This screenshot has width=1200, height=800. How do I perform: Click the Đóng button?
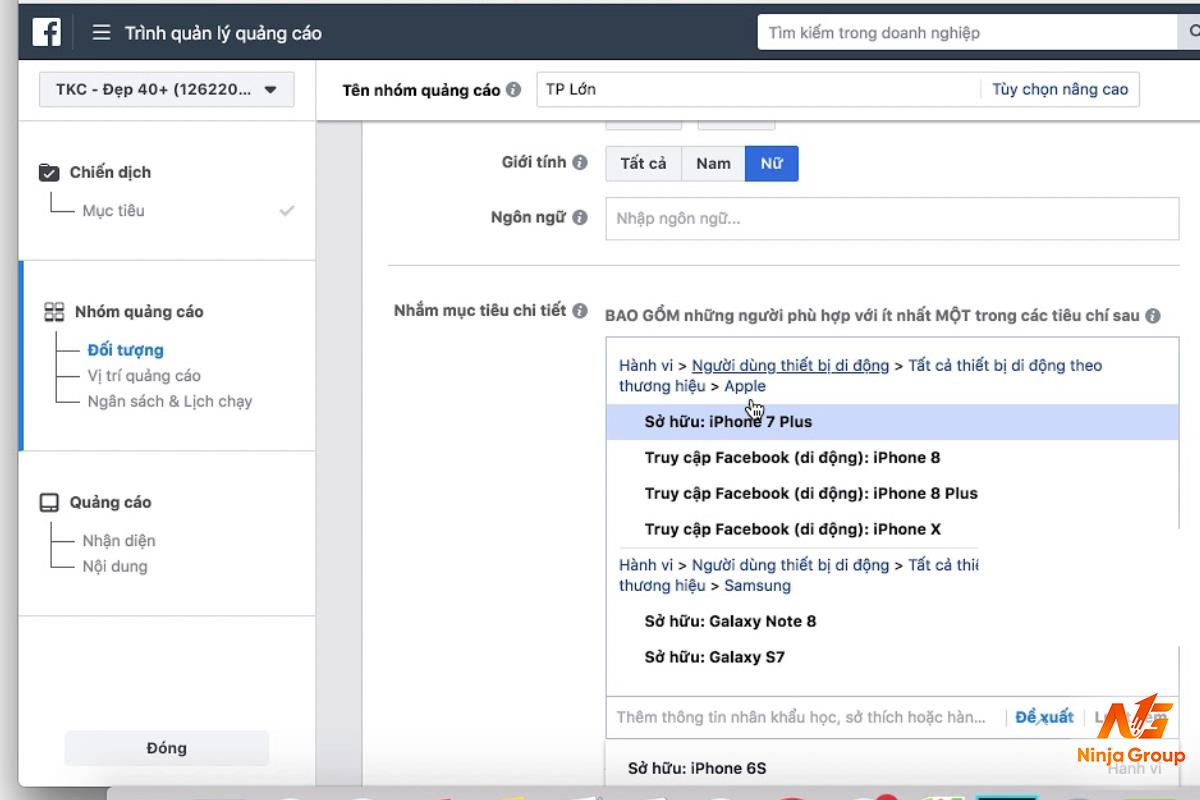click(166, 748)
